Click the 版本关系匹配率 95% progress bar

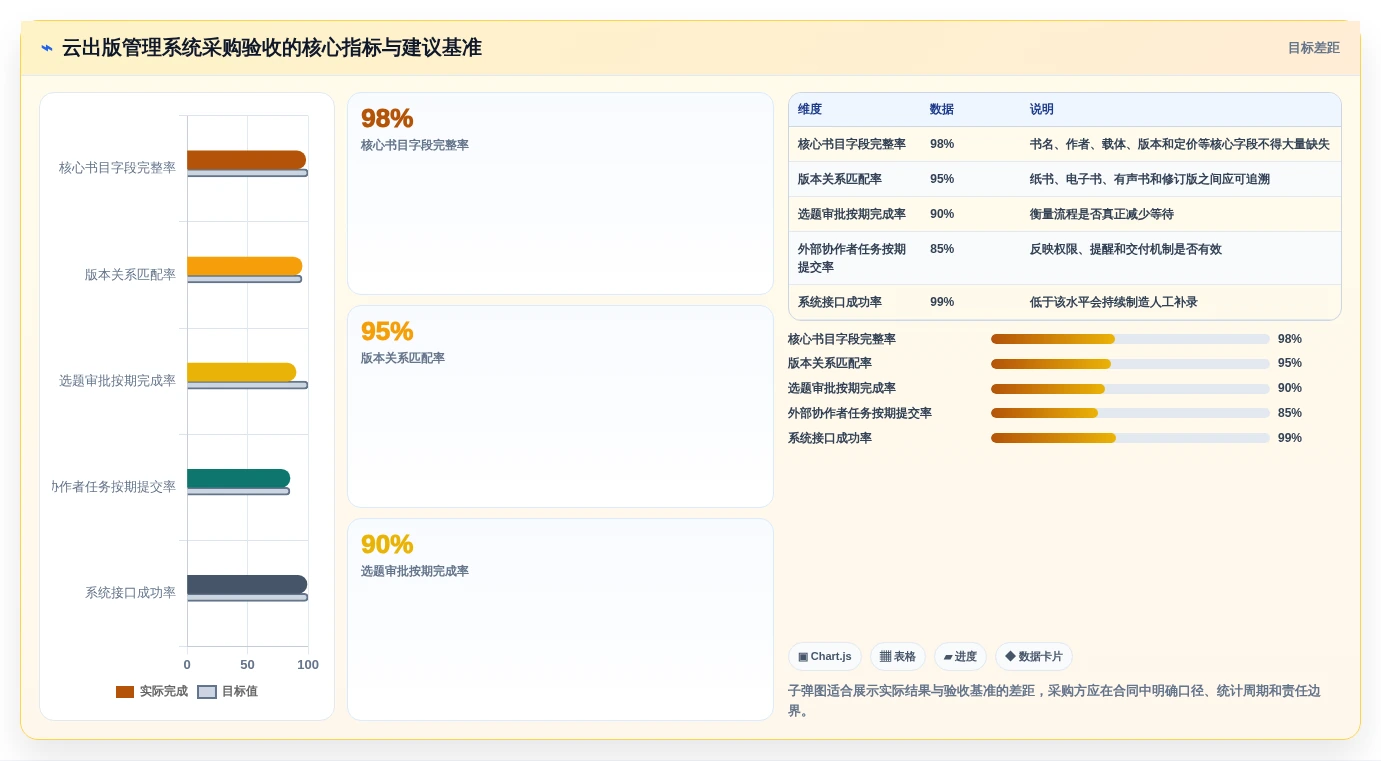1130,364
